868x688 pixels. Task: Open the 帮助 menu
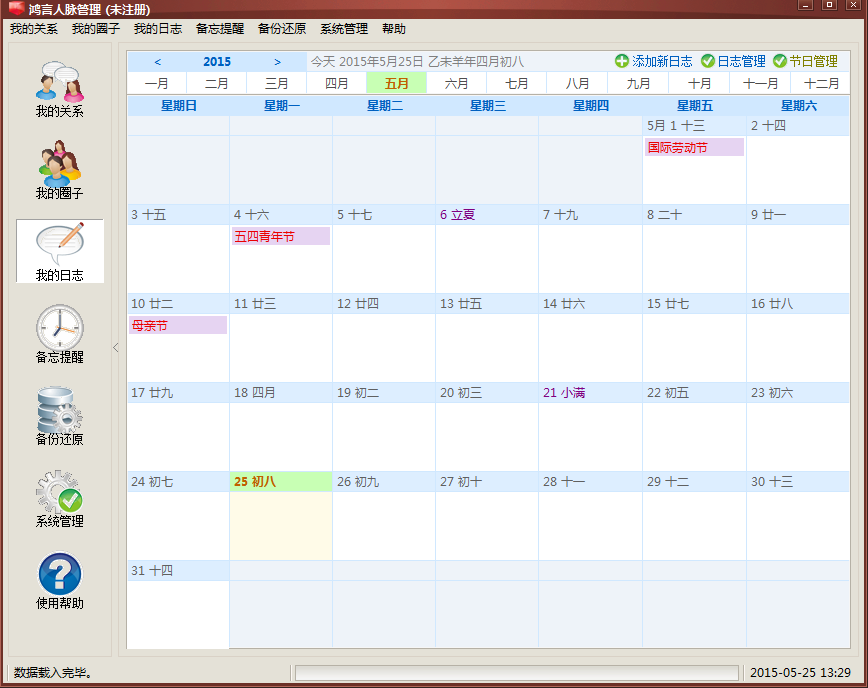pyautogui.click(x=394, y=29)
